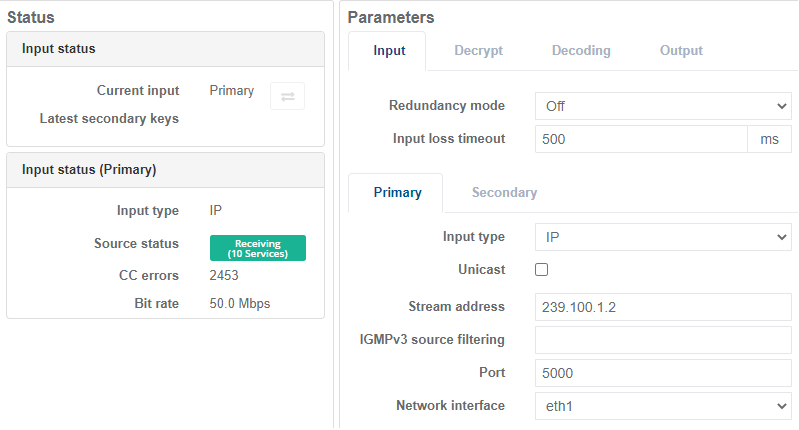
Task: Click the Stream address field
Action: coord(663,307)
